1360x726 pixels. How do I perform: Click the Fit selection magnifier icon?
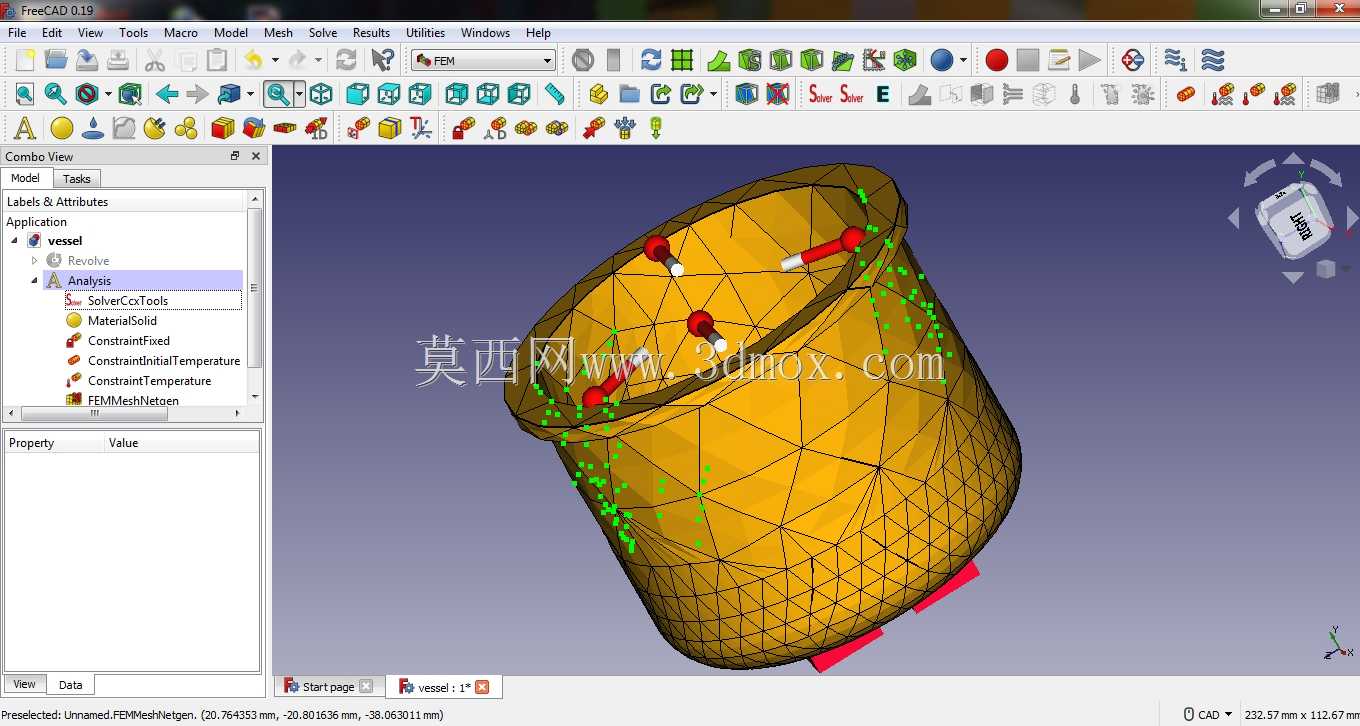[x=56, y=94]
